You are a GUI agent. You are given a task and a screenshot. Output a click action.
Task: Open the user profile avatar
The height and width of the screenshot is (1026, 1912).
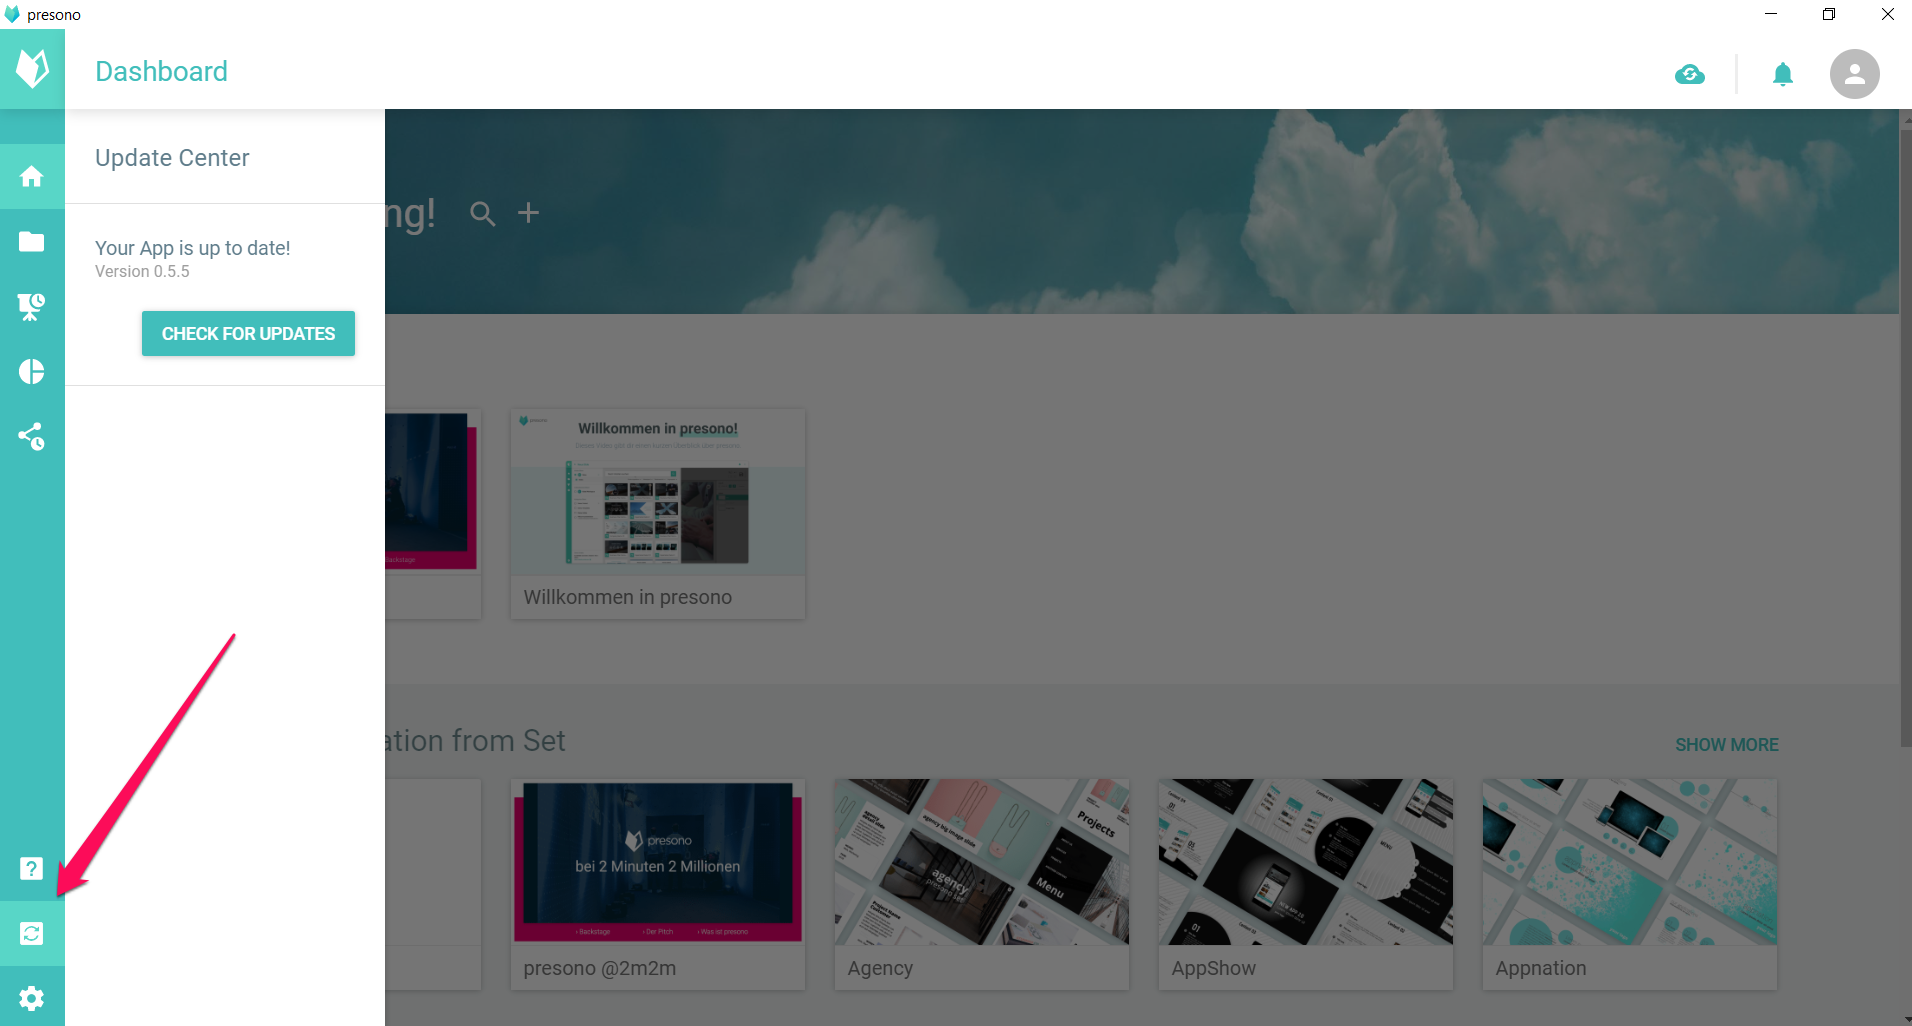point(1855,74)
